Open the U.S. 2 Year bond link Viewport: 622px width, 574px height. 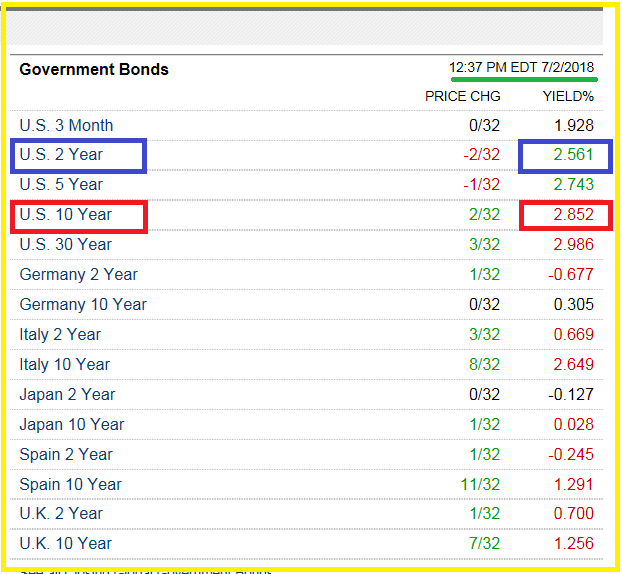(x=60, y=155)
